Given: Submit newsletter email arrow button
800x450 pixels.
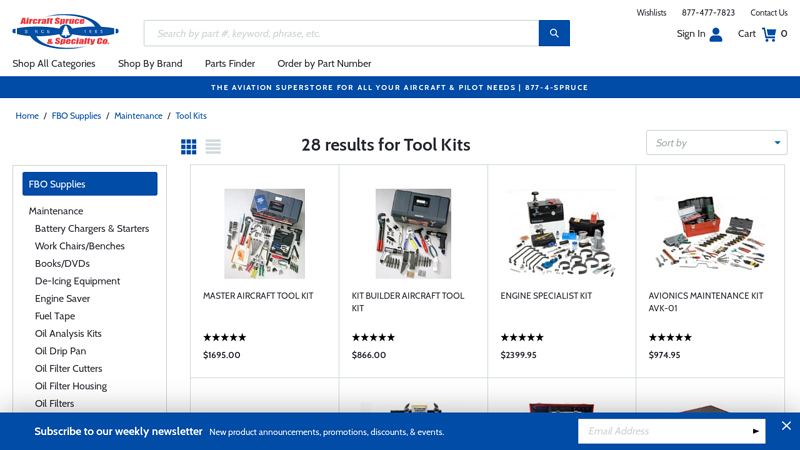Looking at the screenshot, I should coord(756,431).
